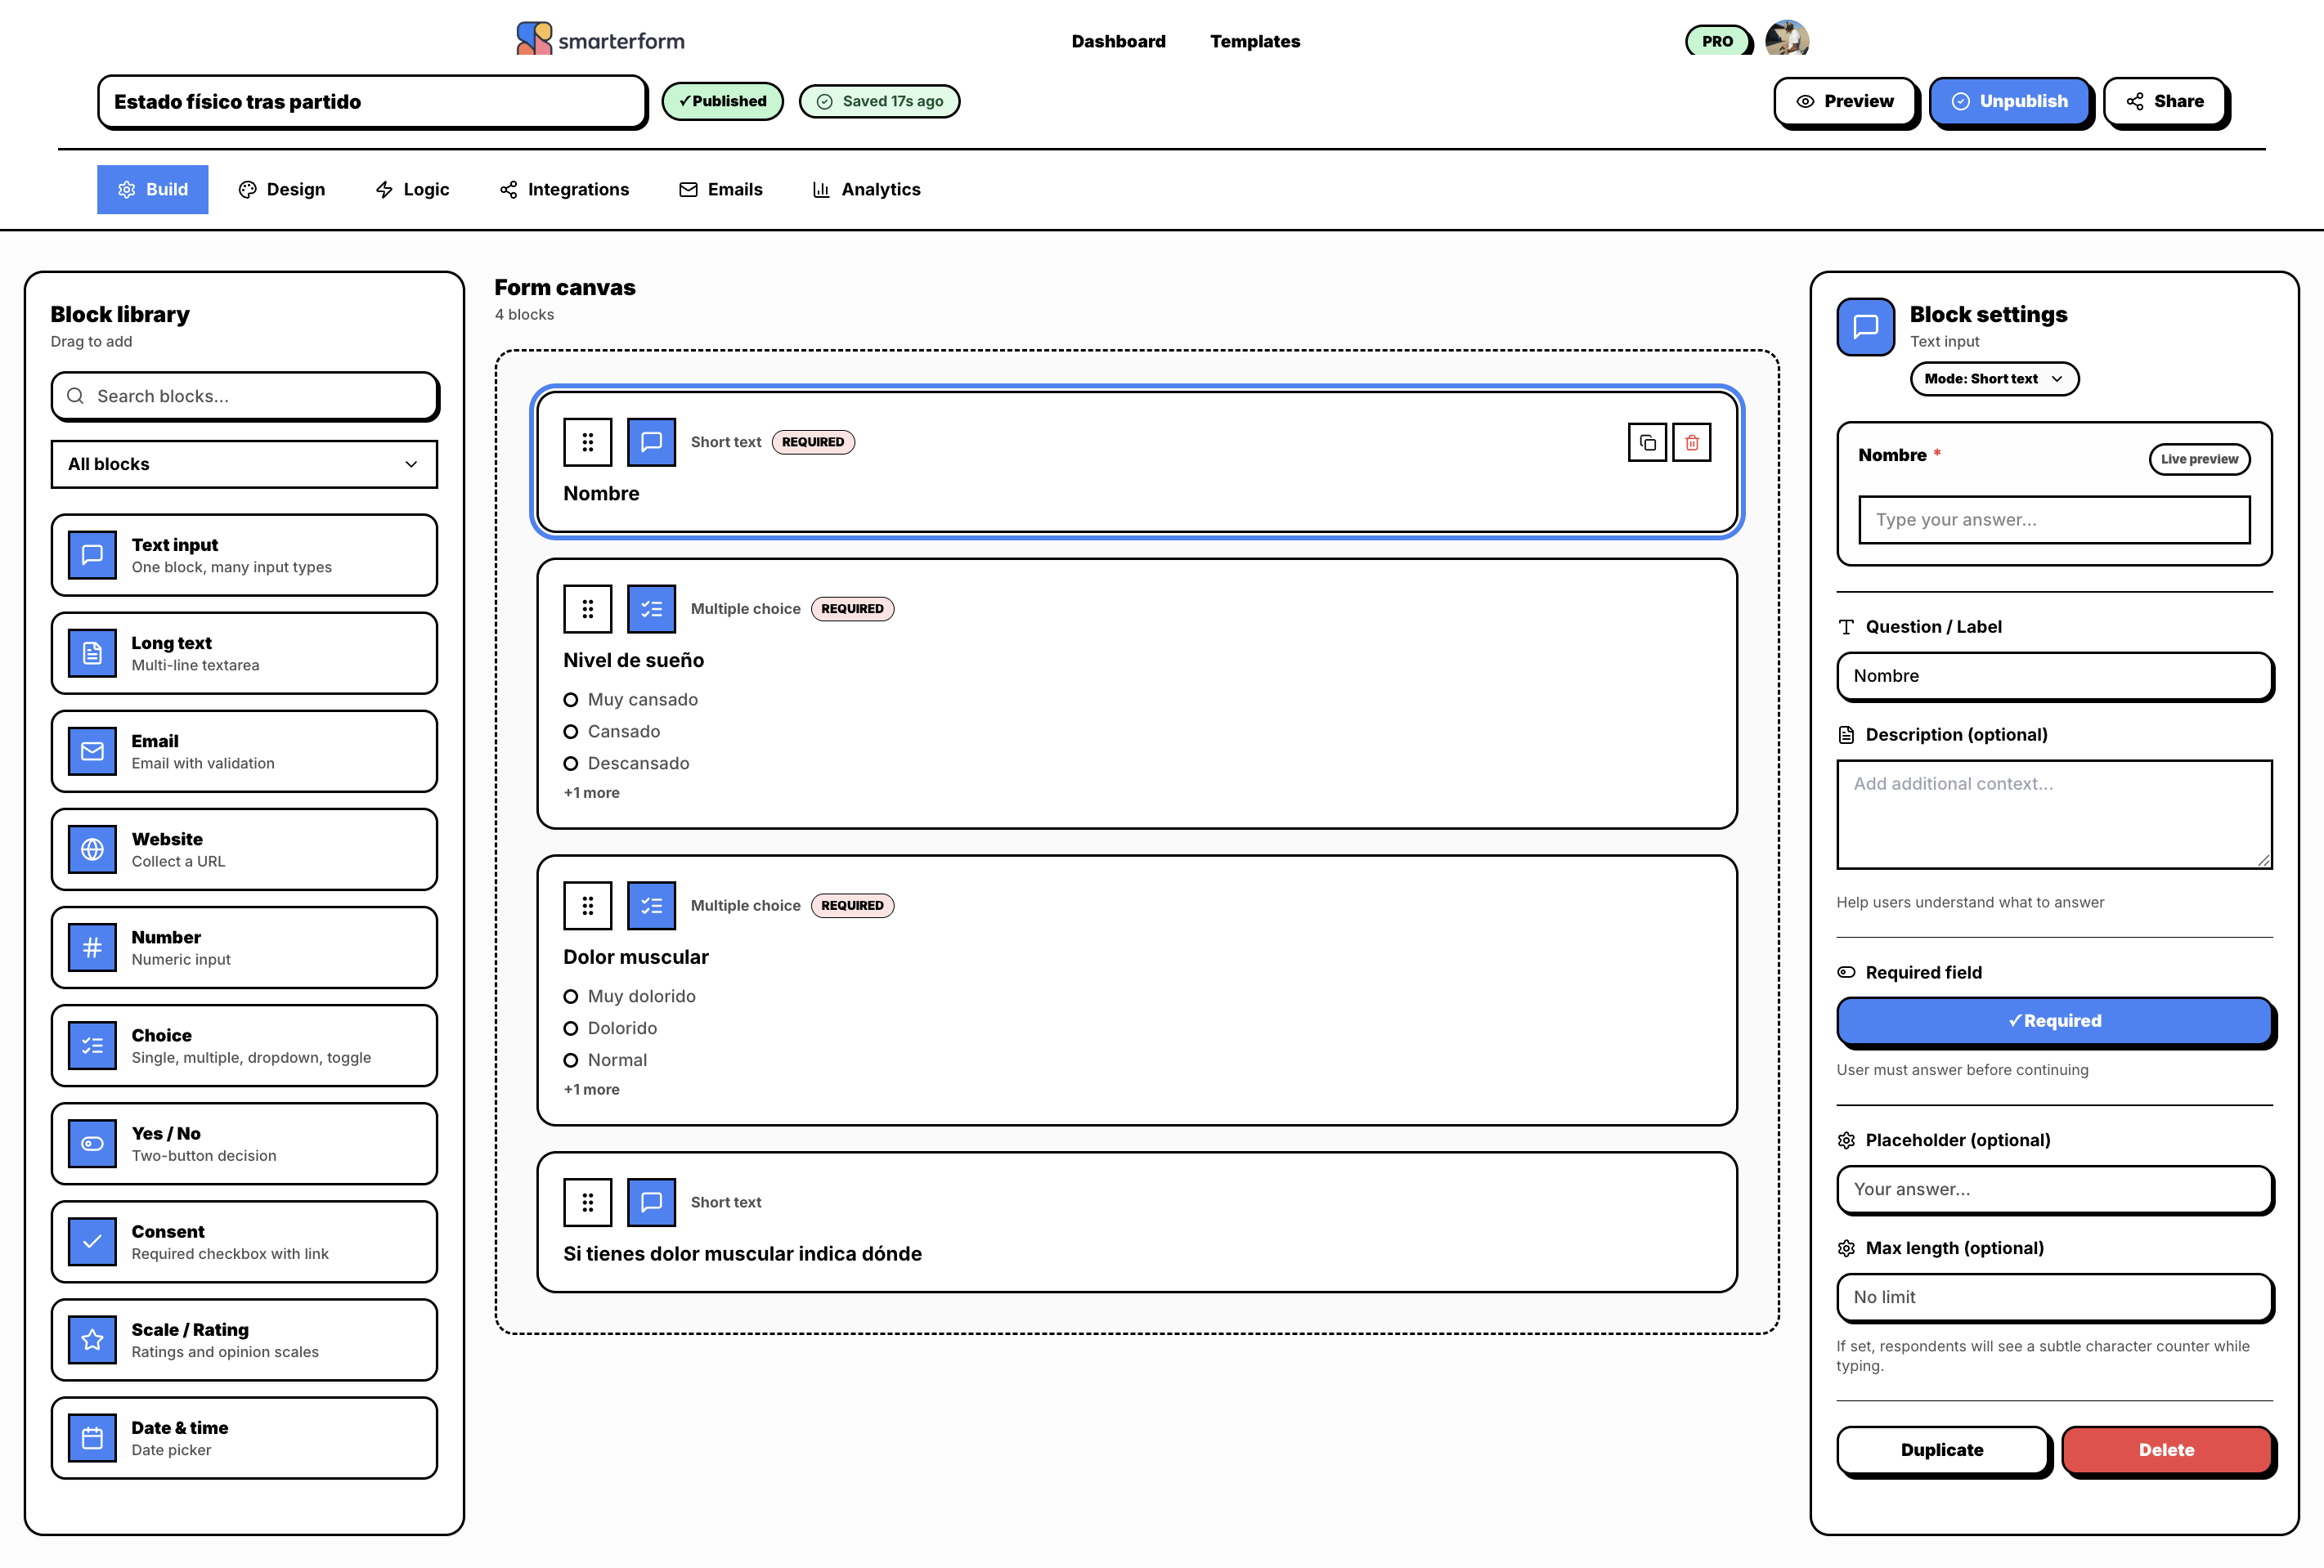The width and height of the screenshot is (2324, 1568).
Task: Expand +1 more options on Nivel de sueño
Action: pyautogui.click(x=591, y=792)
